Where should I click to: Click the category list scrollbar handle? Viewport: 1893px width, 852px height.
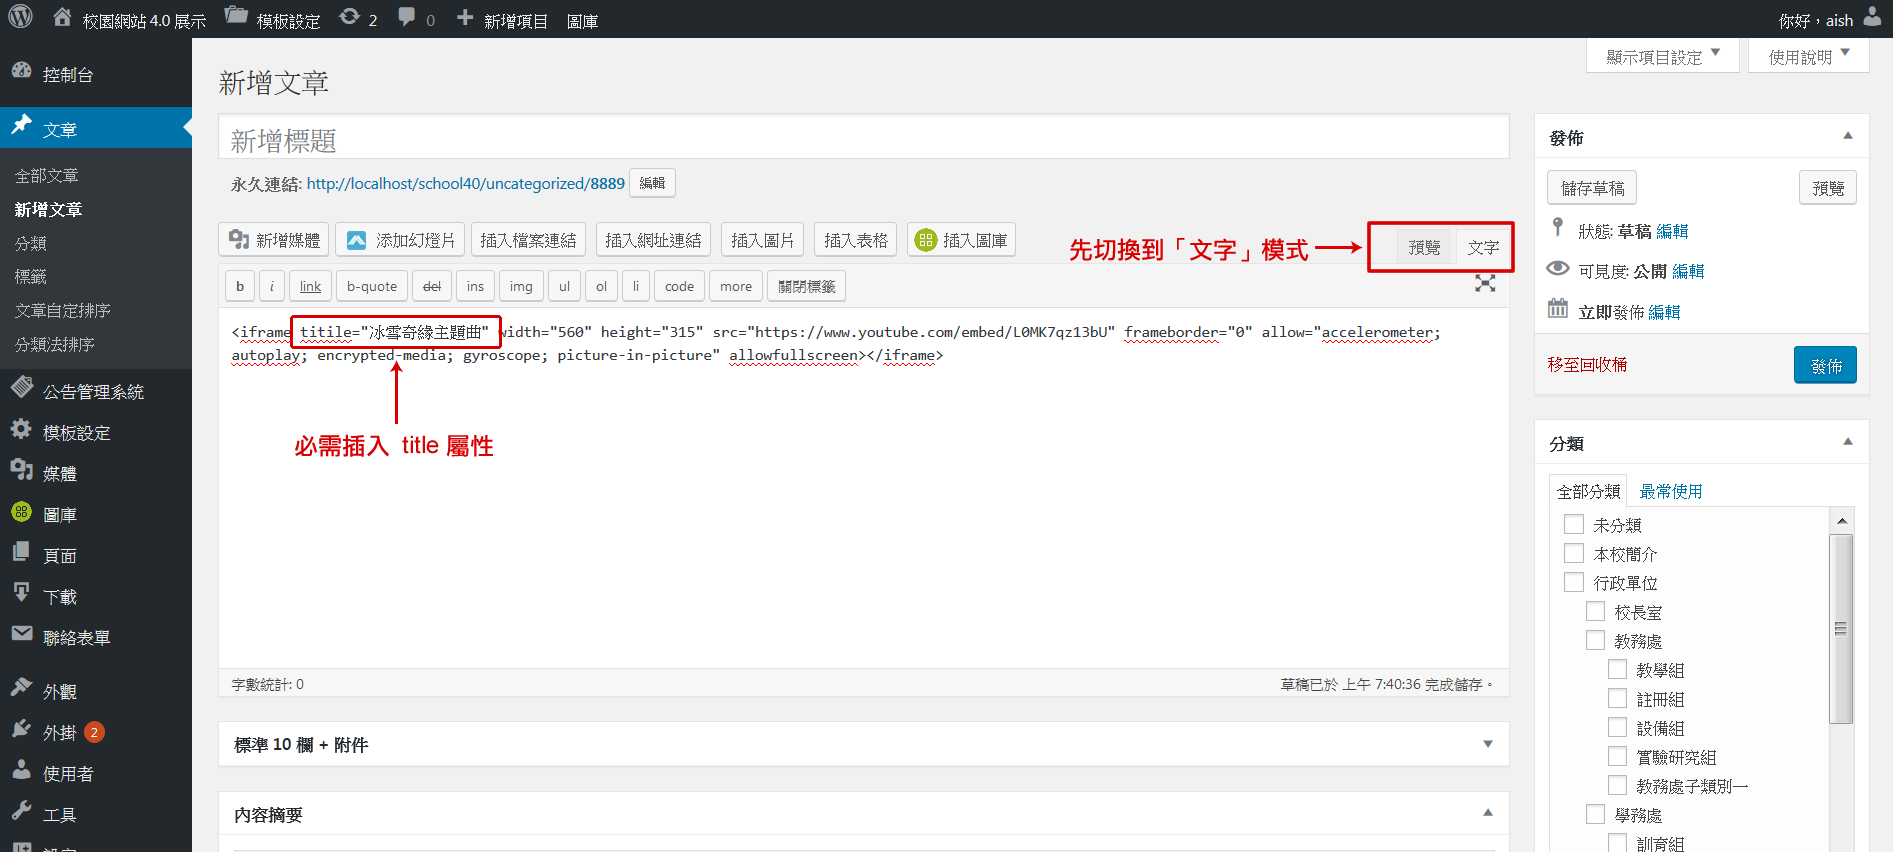pos(1840,628)
